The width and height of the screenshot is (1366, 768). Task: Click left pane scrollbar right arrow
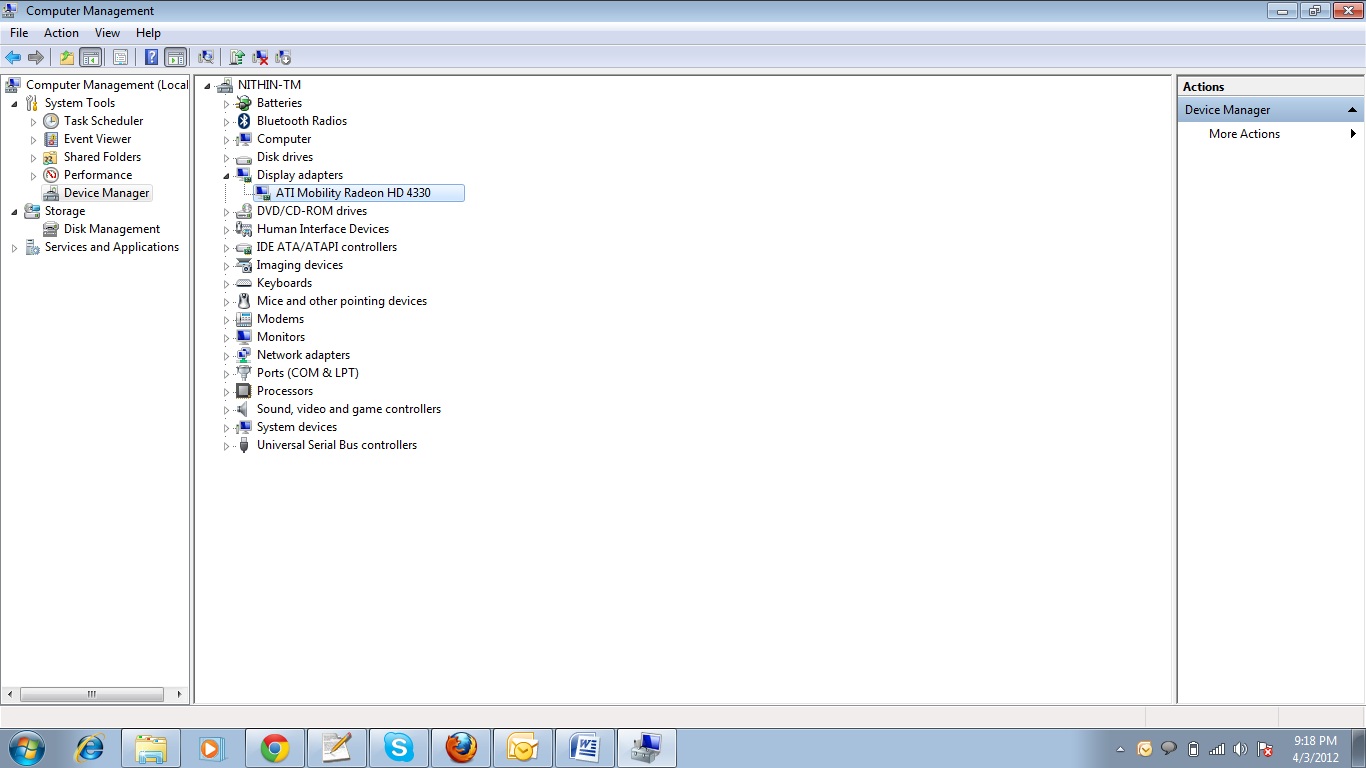(180, 694)
